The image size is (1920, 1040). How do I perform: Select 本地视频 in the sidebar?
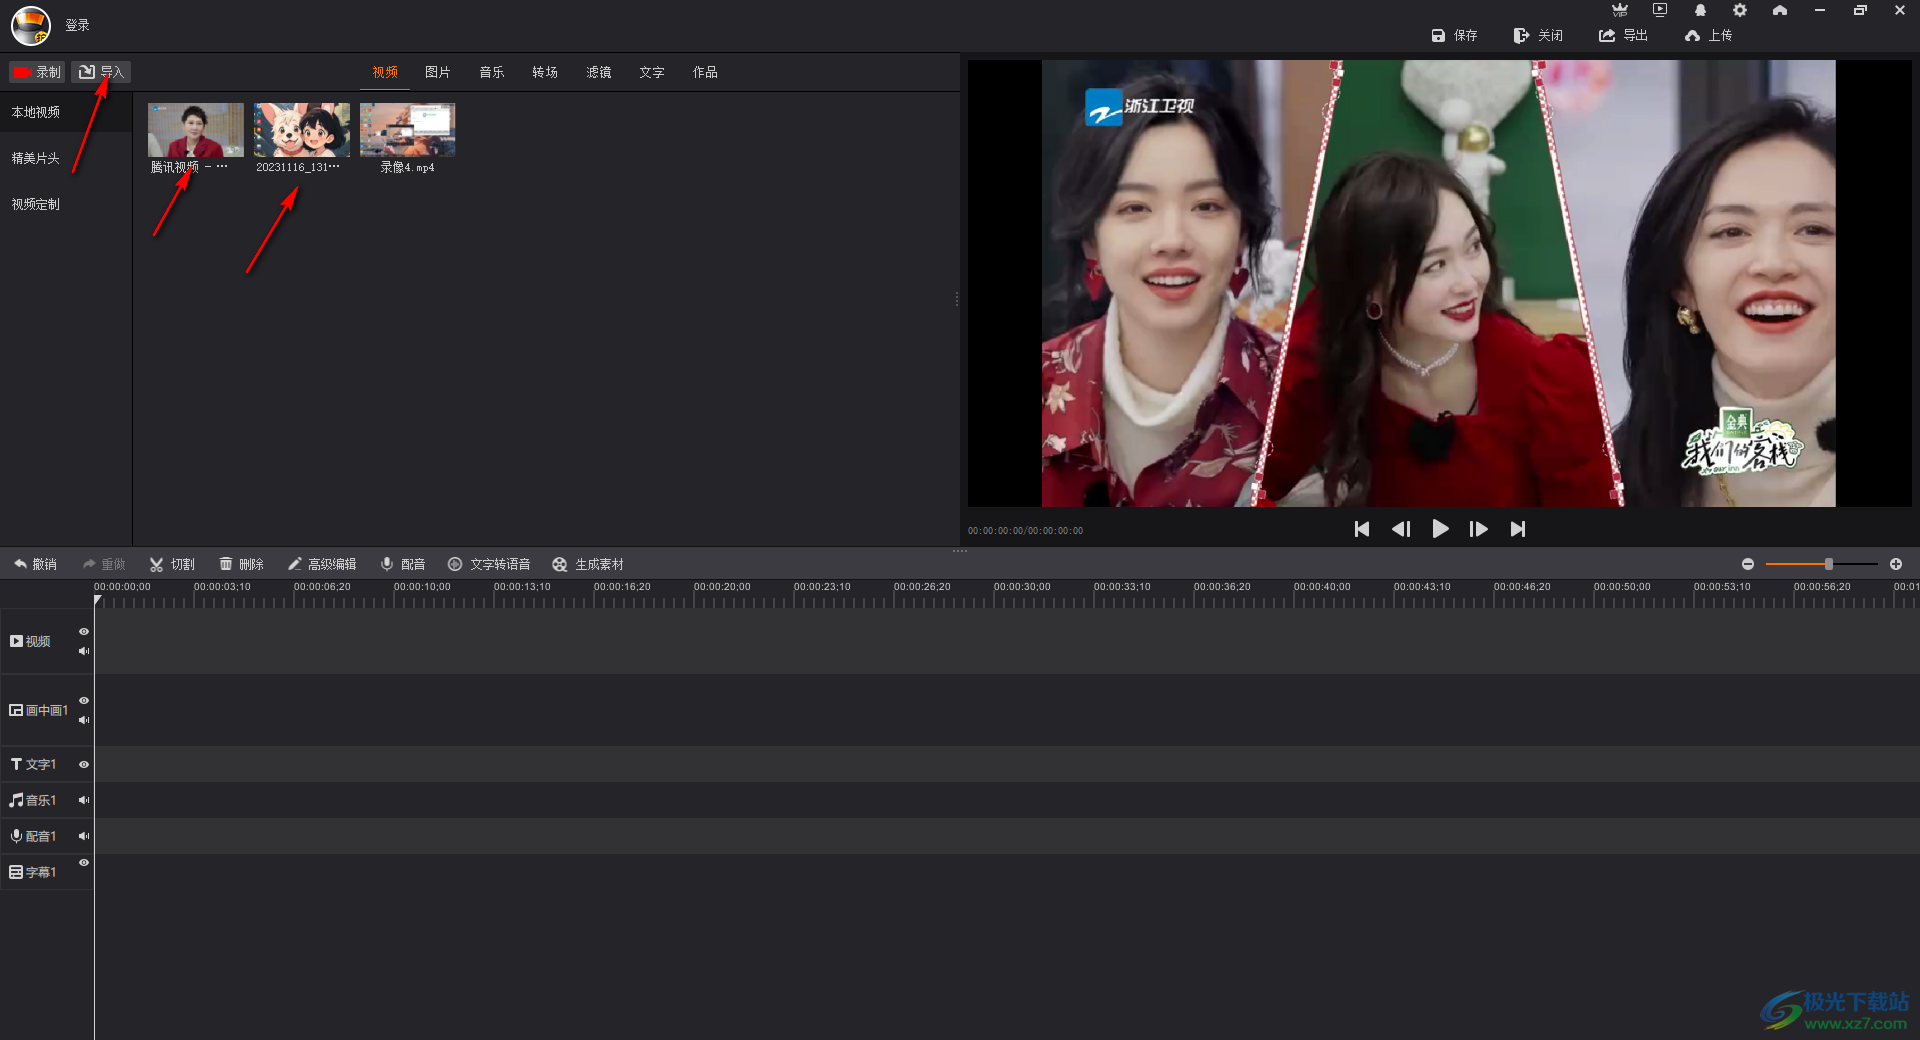(66, 112)
